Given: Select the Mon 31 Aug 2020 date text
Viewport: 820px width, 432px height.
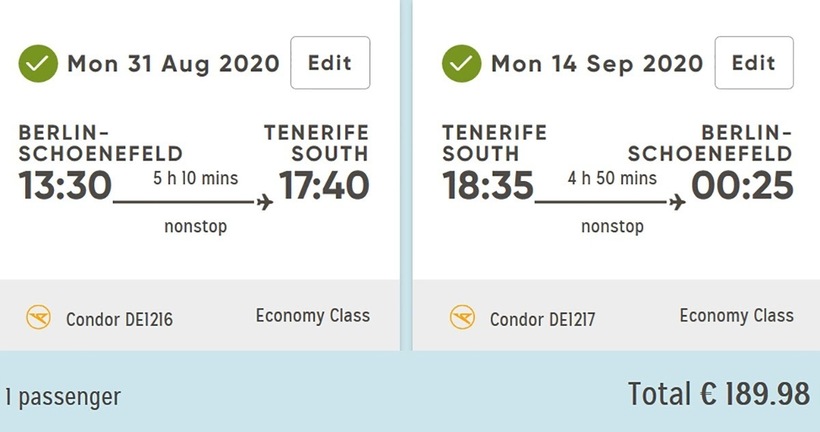Looking at the screenshot, I should point(173,65).
